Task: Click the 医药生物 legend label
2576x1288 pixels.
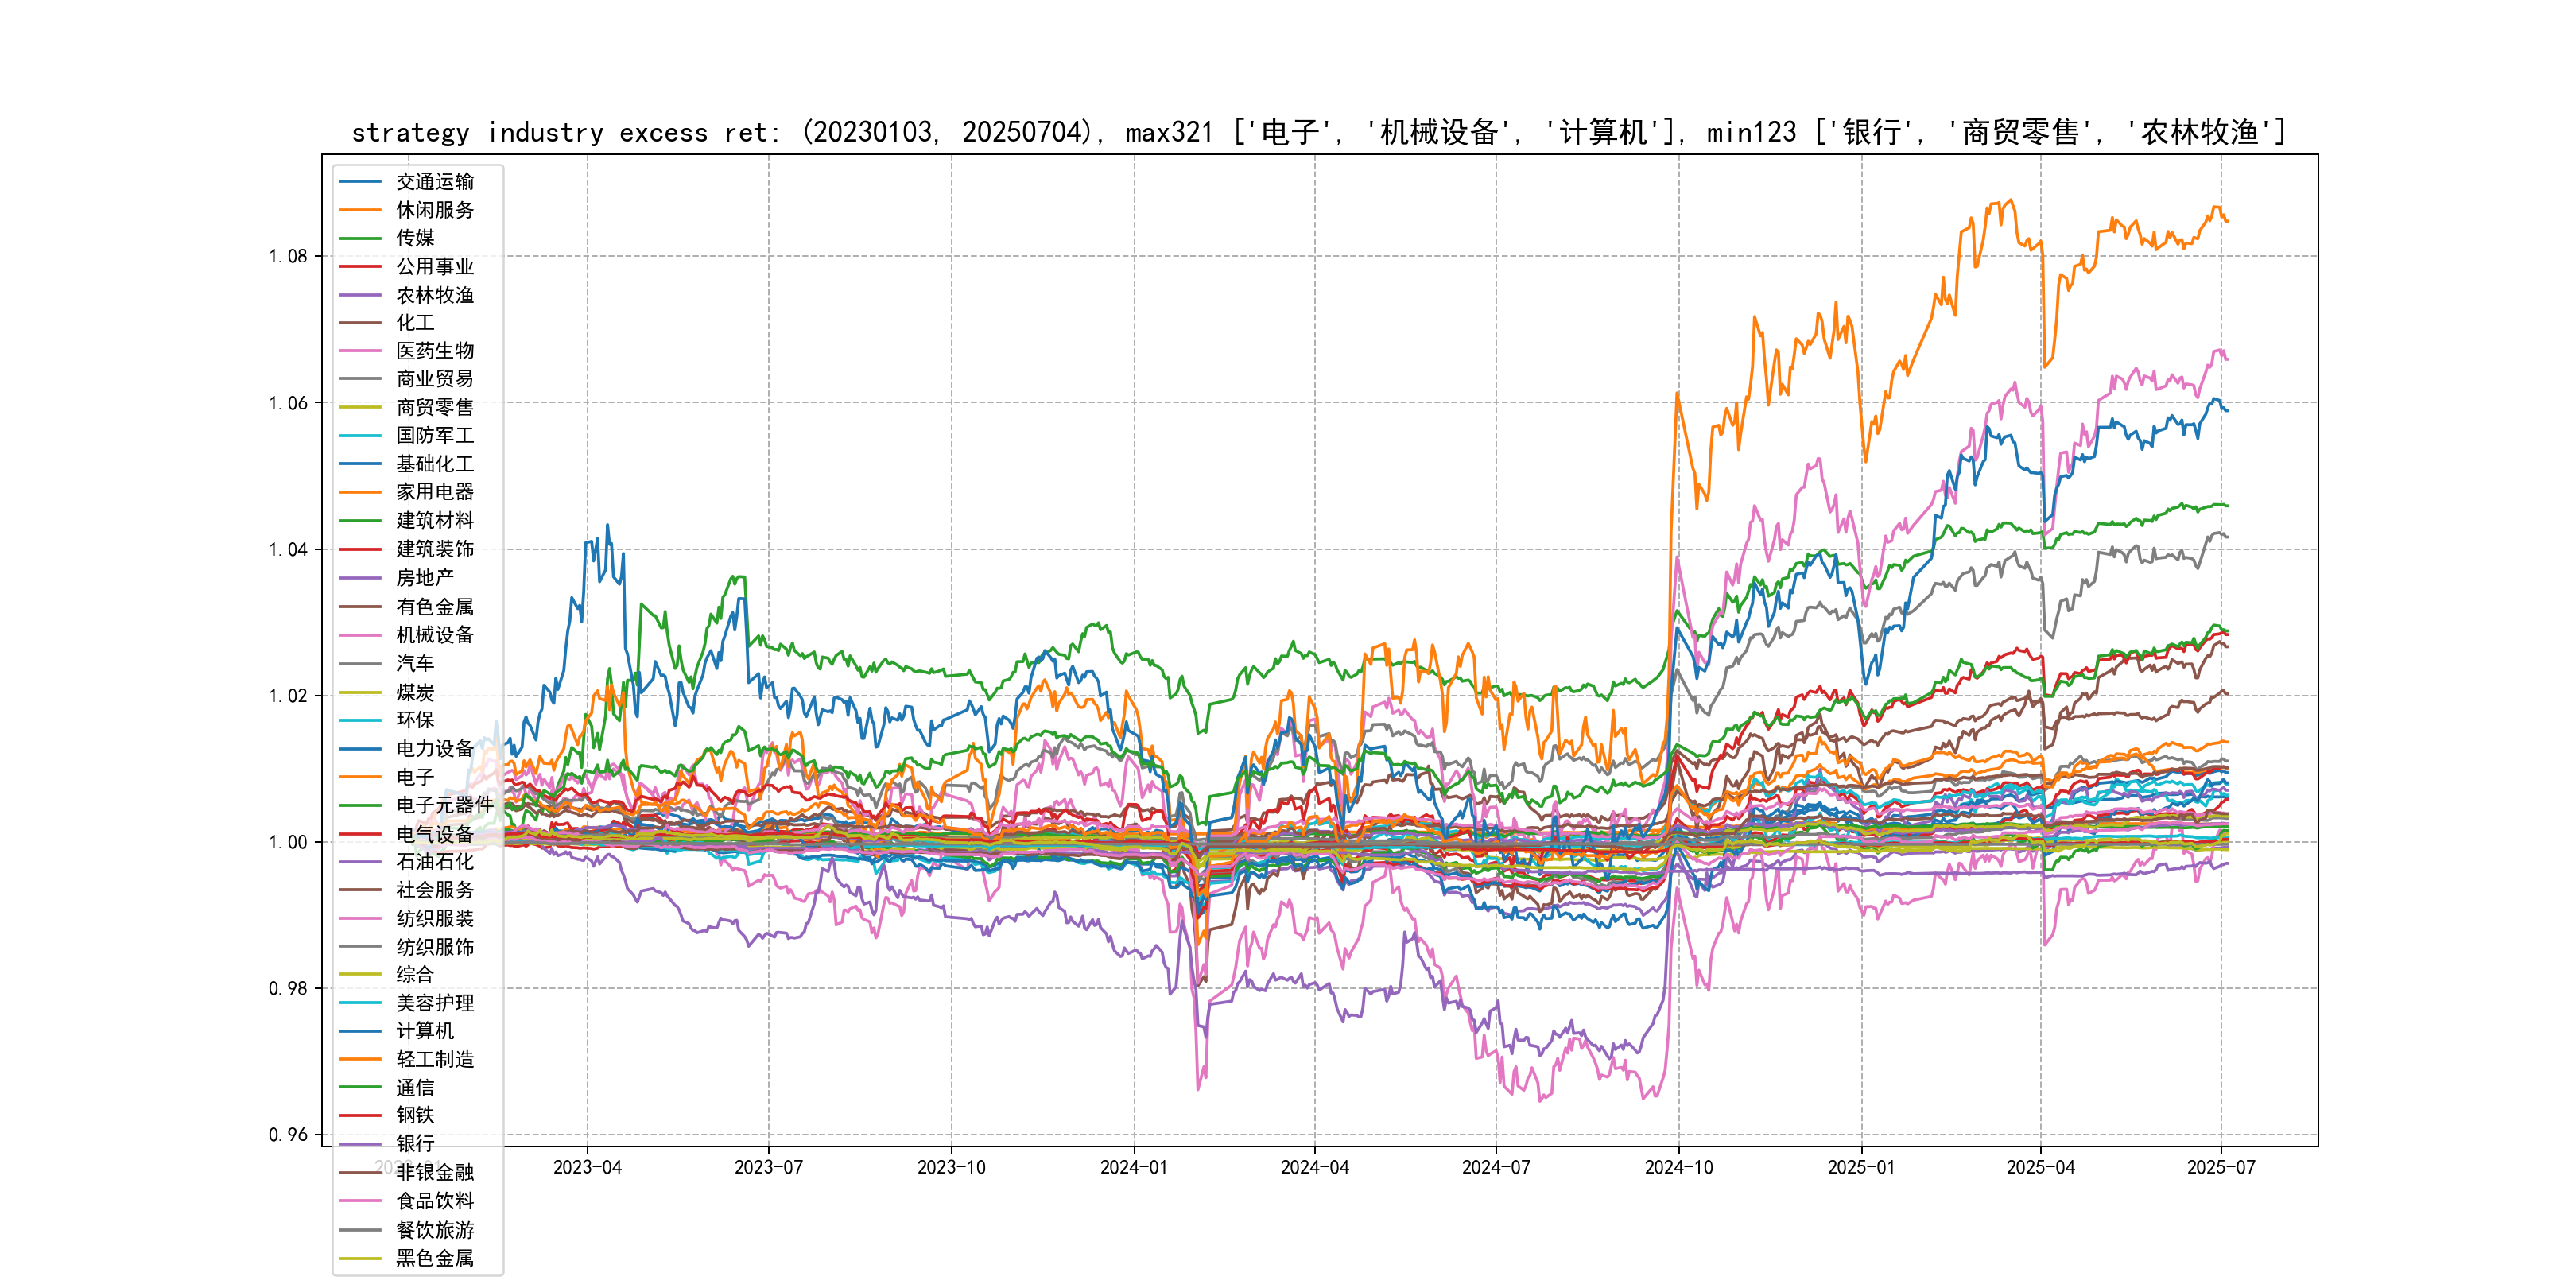Action: coord(434,351)
